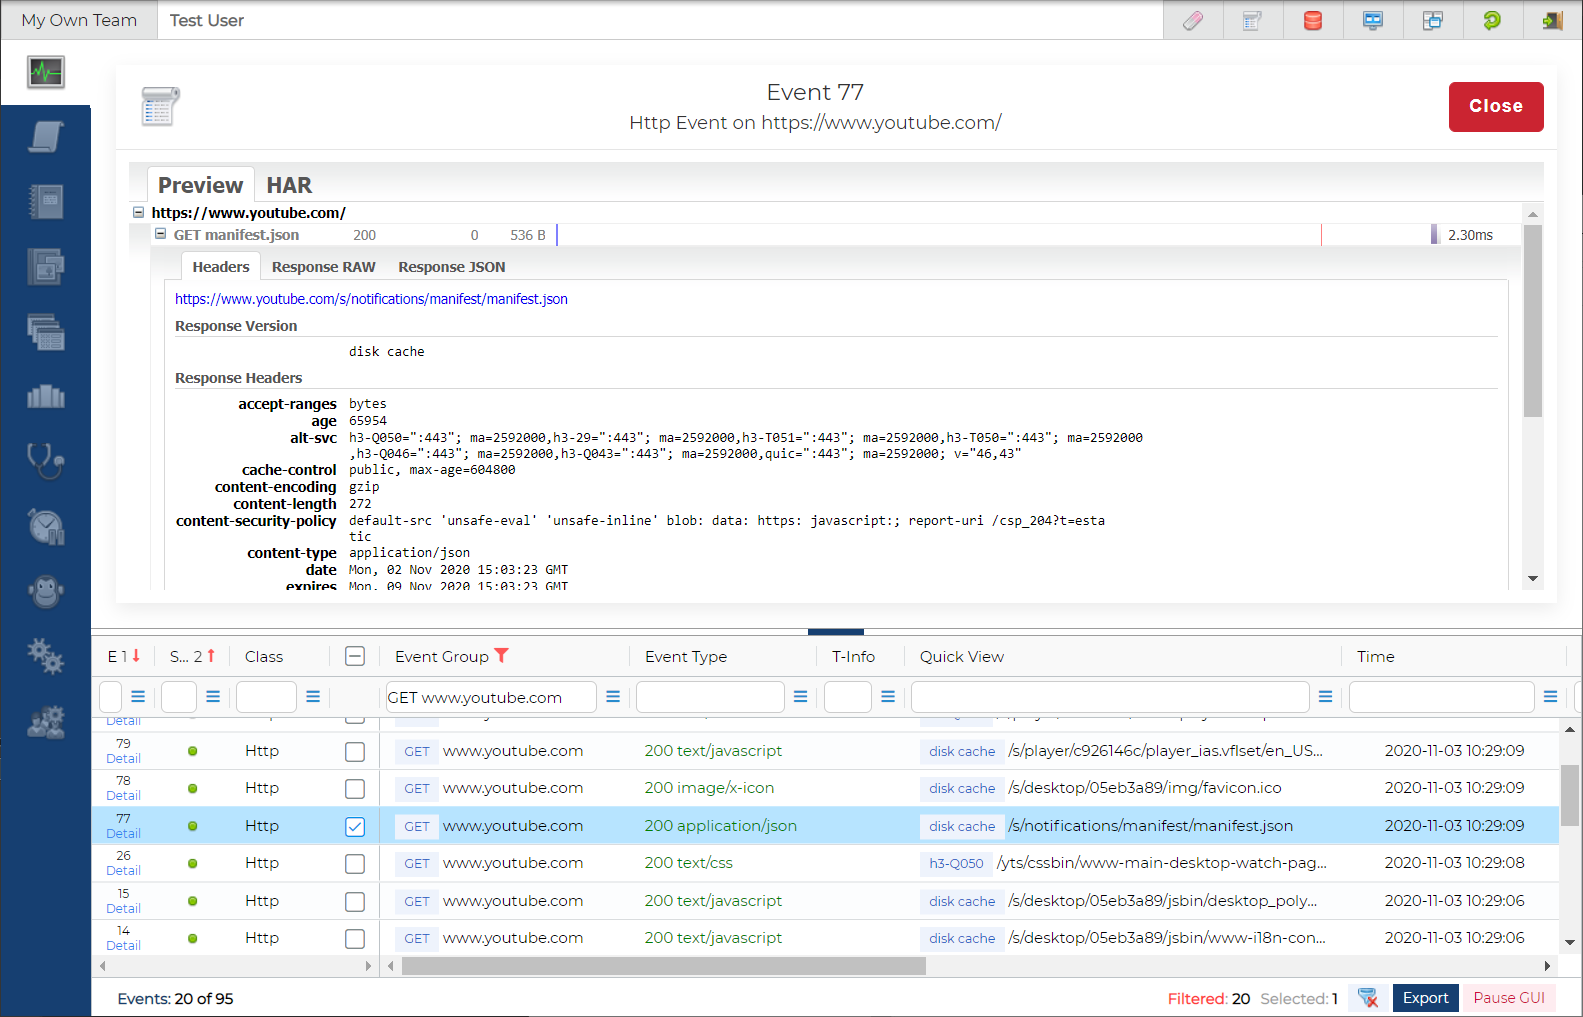Check the box for event 15
The width and height of the screenshot is (1583, 1017).
click(355, 902)
